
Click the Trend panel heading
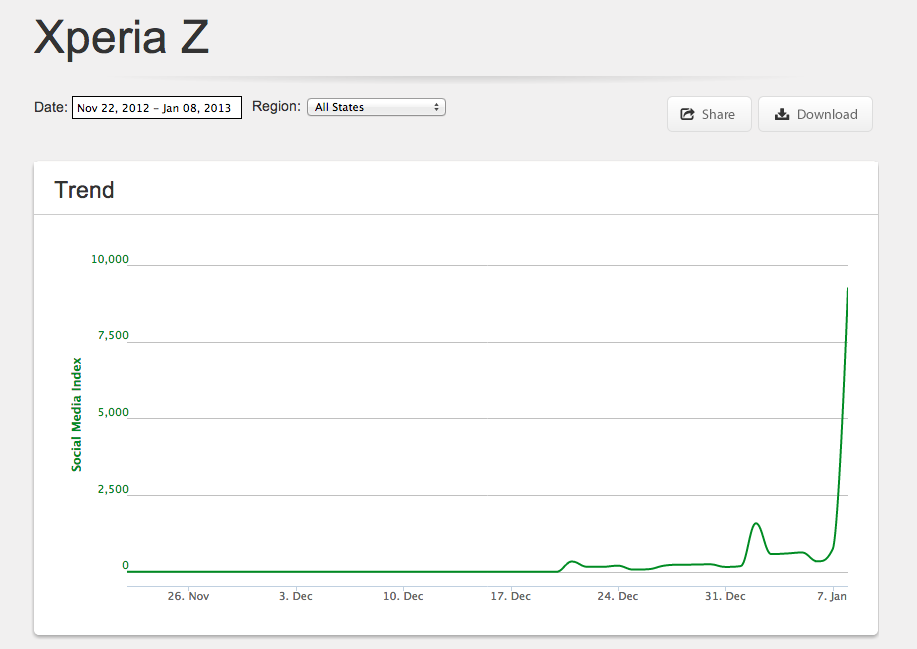pyautogui.click(x=84, y=190)
